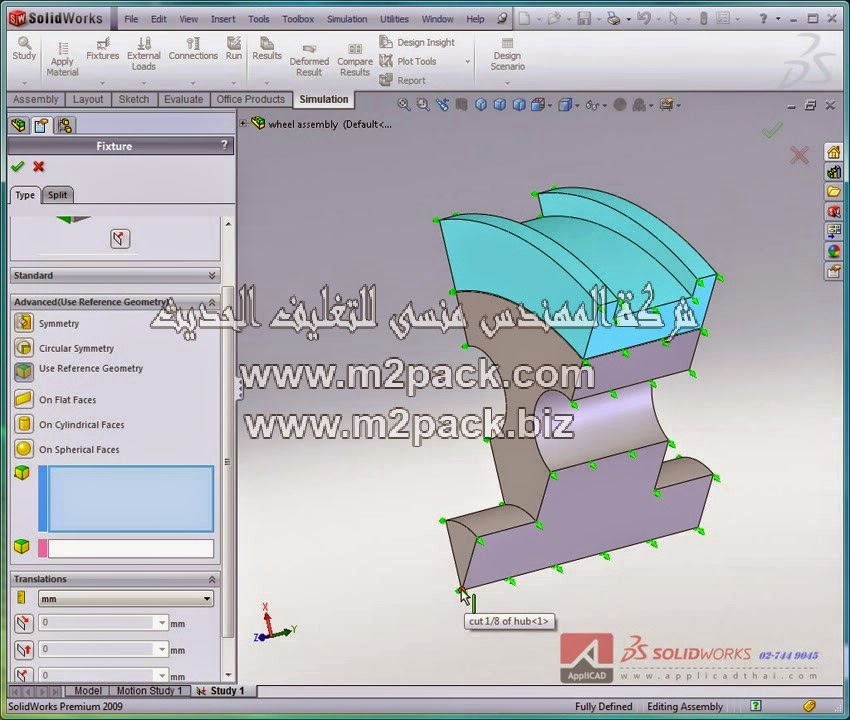Collapse the Standard section

pyautogui.click(x=212, y=275)
